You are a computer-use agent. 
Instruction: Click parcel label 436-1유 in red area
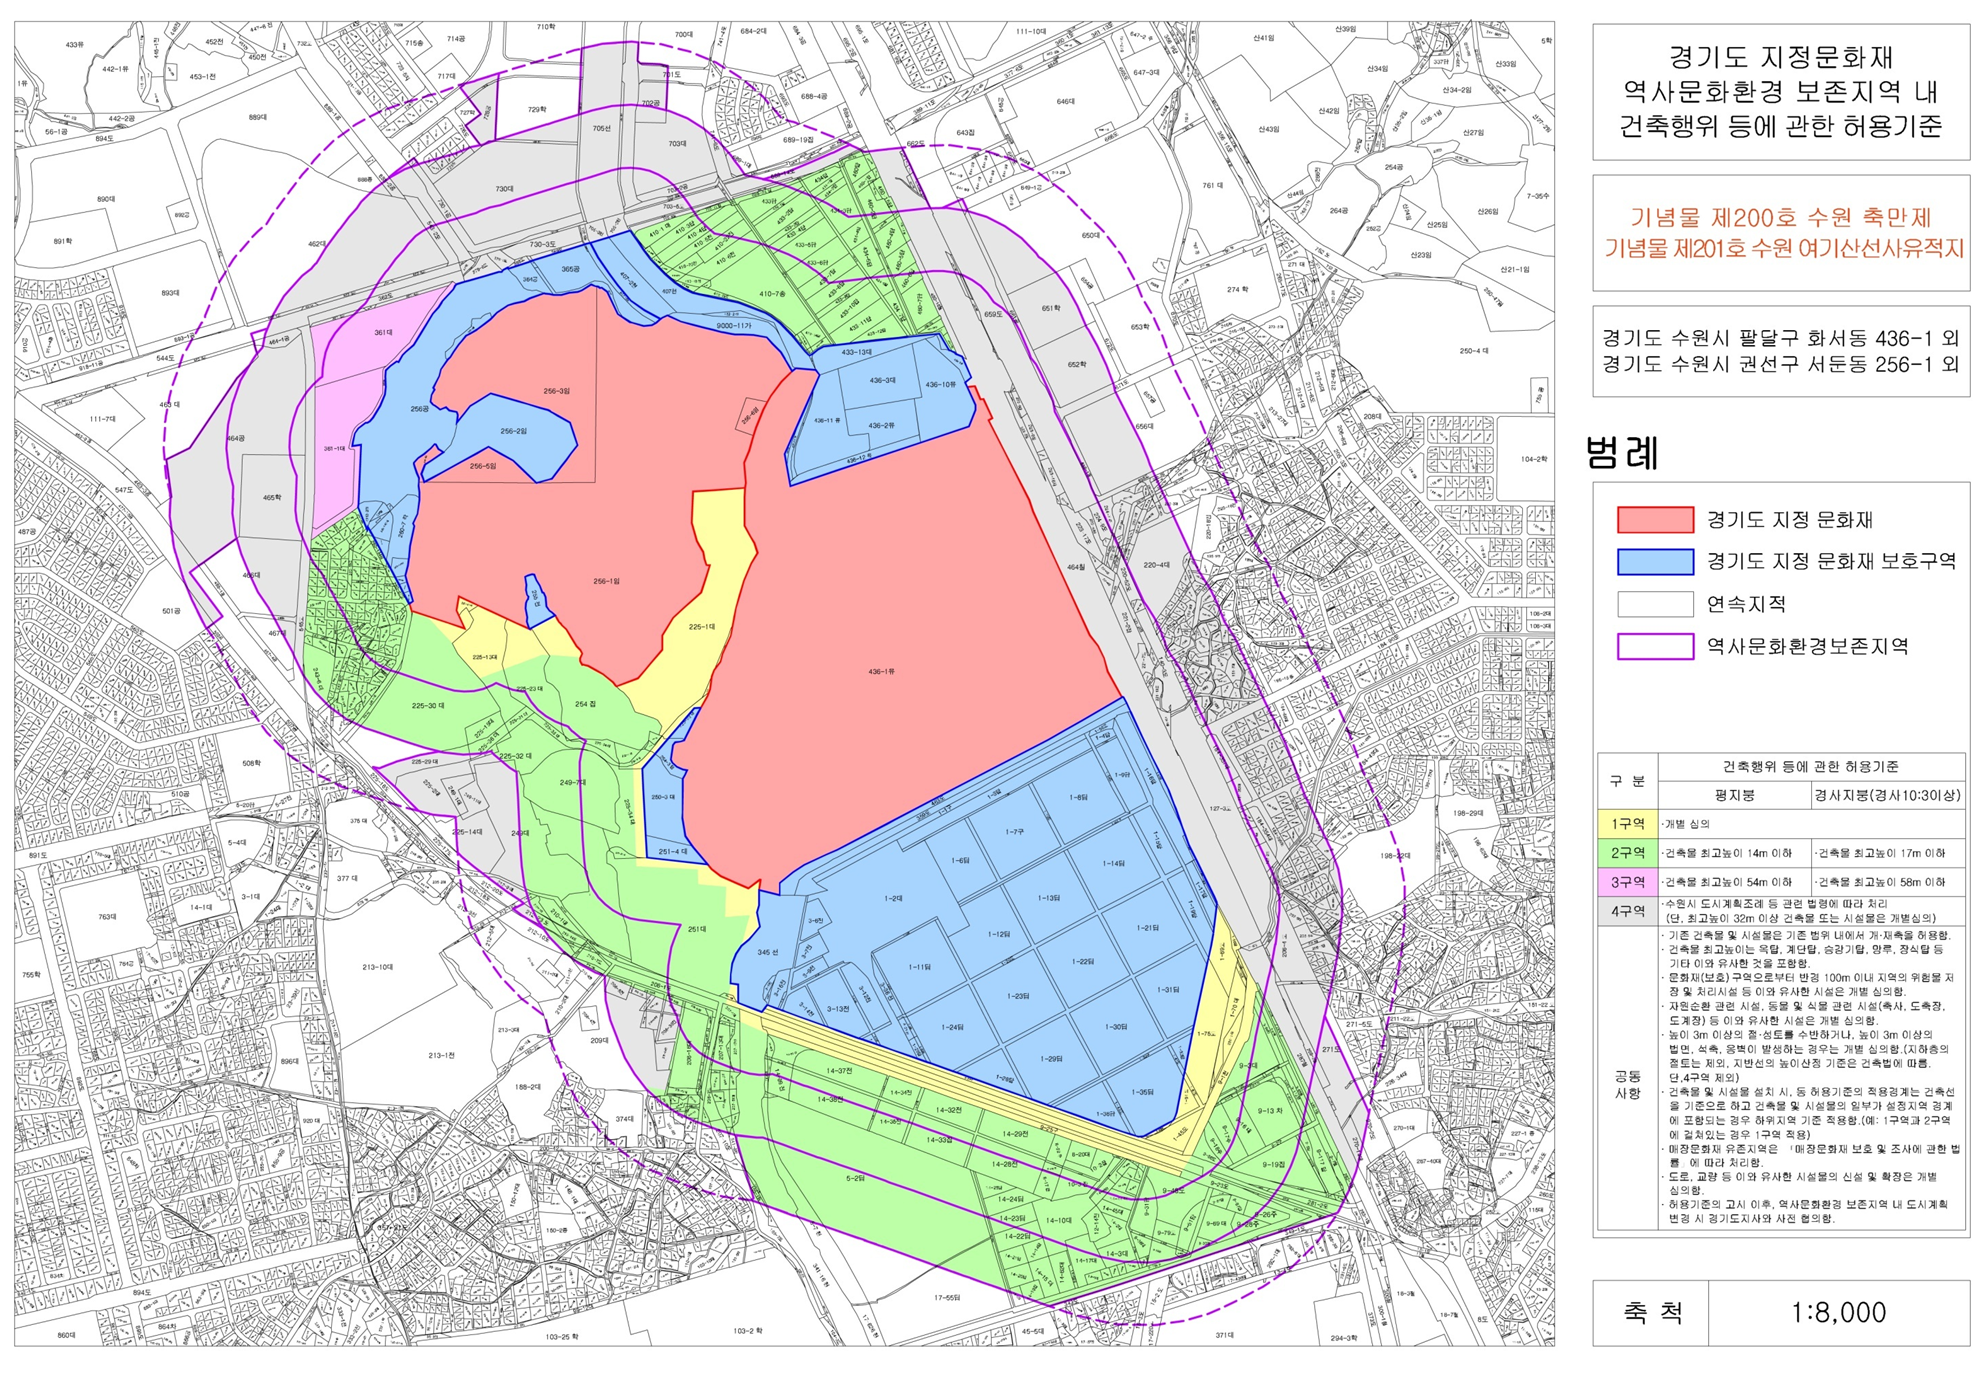pos(881,672)
